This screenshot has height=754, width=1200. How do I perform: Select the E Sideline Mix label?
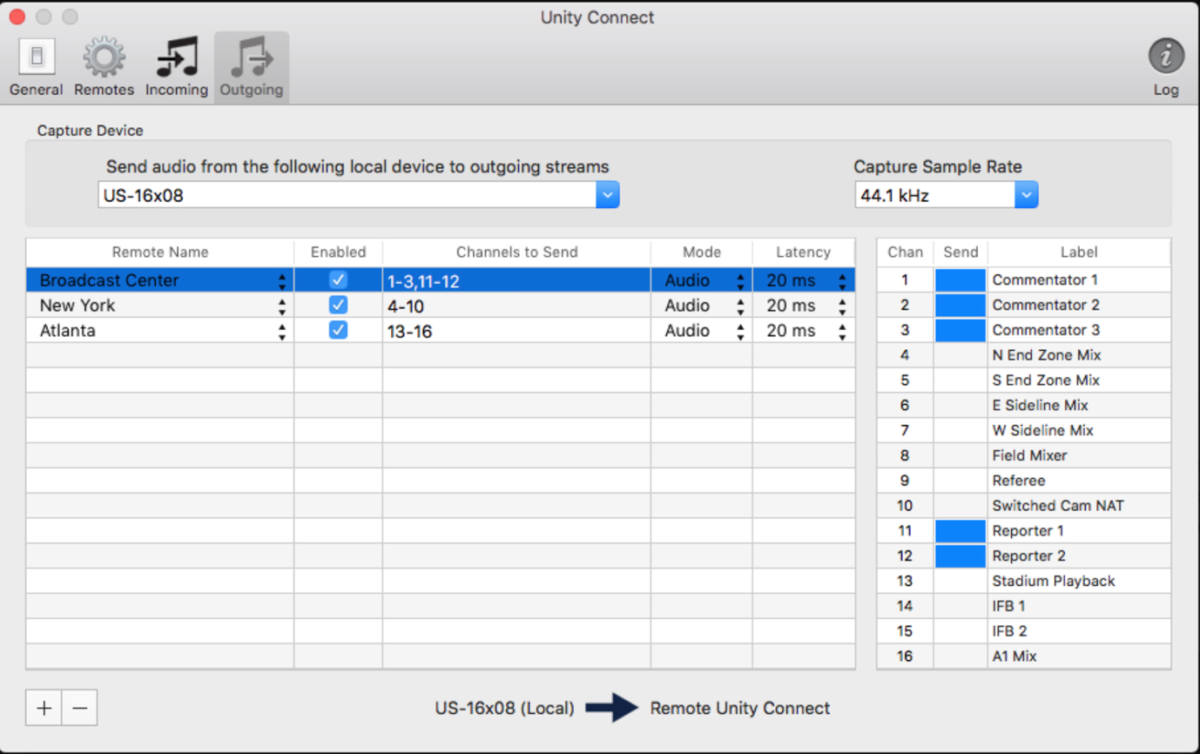click(x=1040, y=405)
